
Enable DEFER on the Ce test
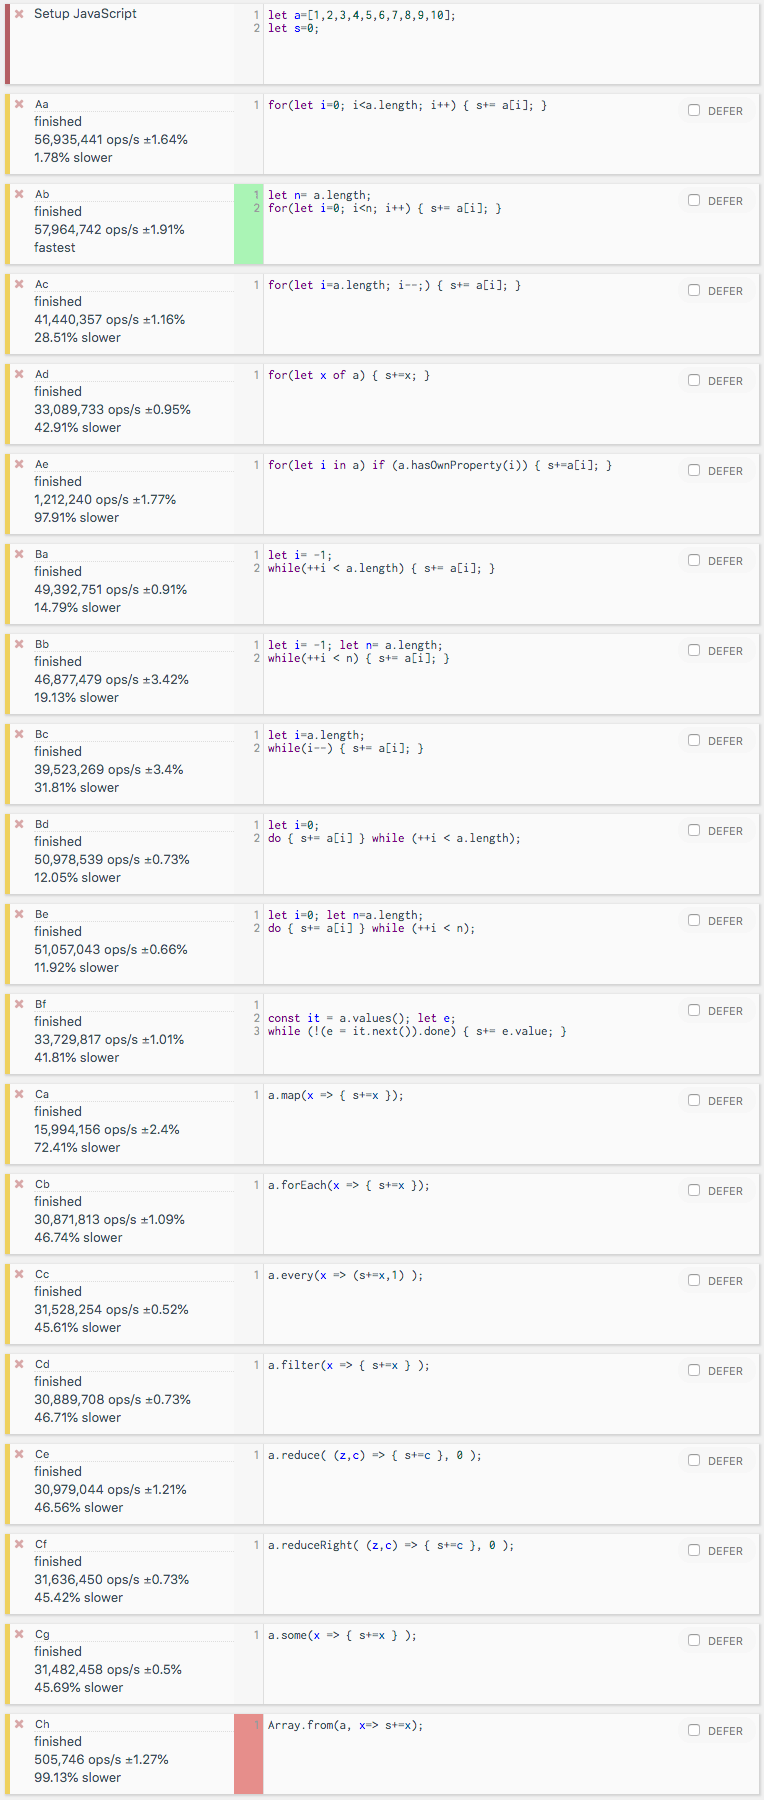pyautogui.click(x=694, y=1460)
